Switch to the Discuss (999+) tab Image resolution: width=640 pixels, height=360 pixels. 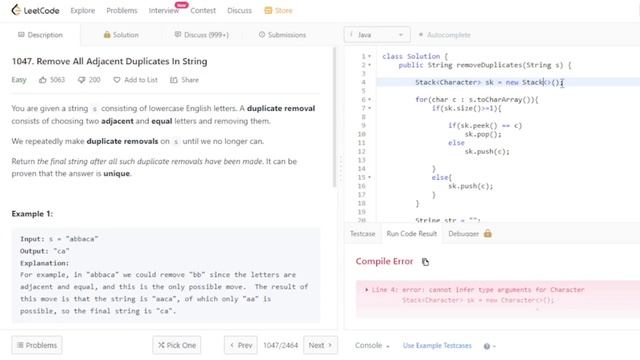(202, 35)
